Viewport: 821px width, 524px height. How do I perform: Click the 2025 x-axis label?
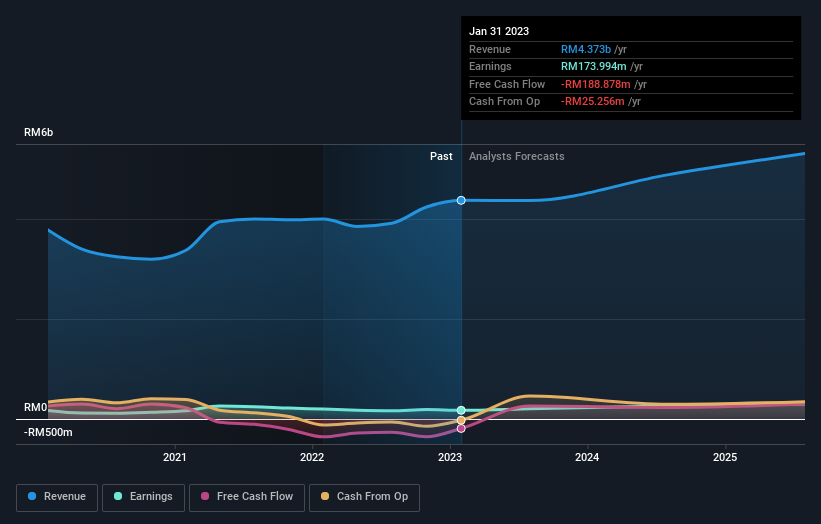point(725,457)
